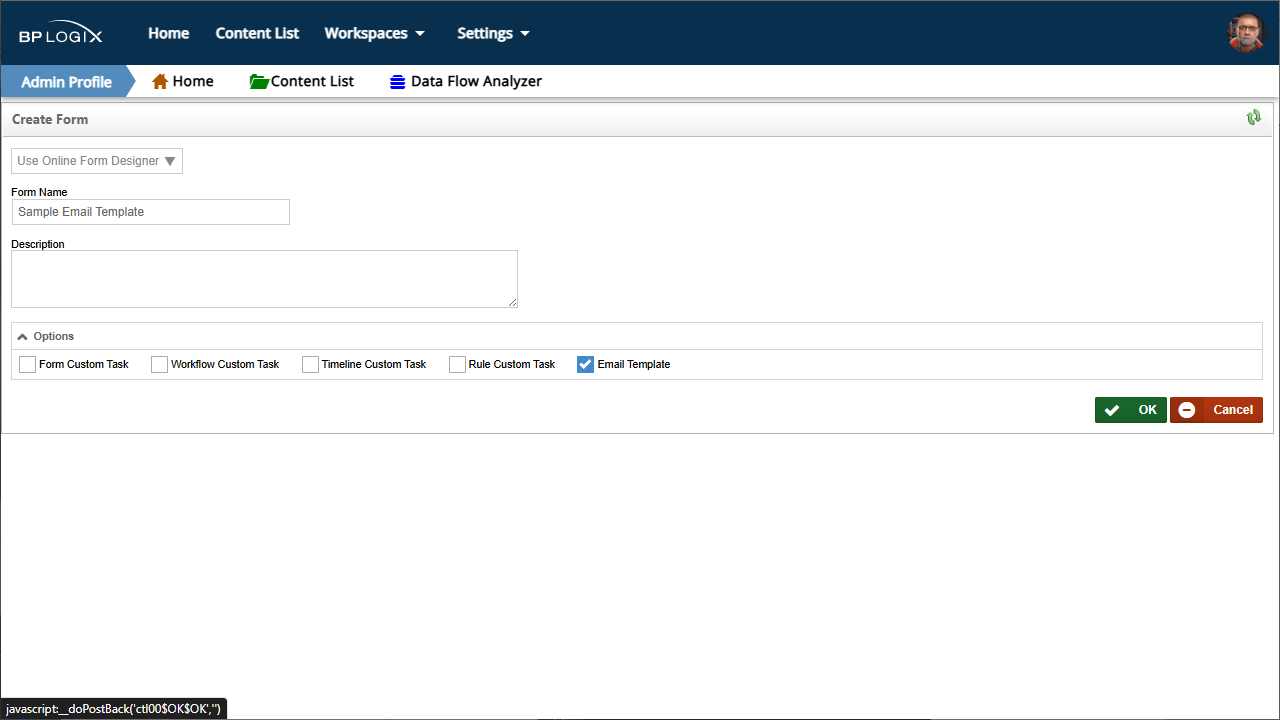Open the Use Online Form Designer dropdown
Screen dimensions: 1280x720
click(x=97, y=161)
